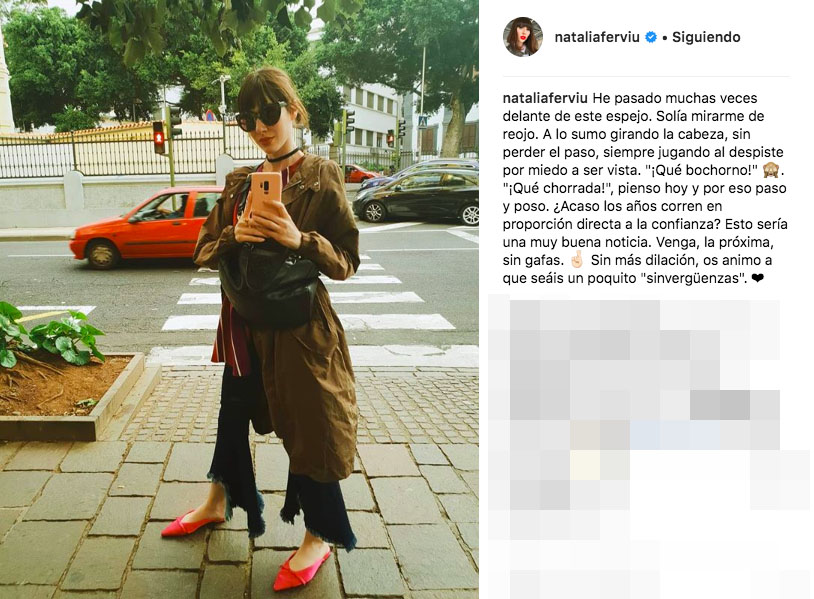This screenshot has height=599, width=814.
Task: Click the "¡Qué bochorno!" phrase in caption
Action: pos(702,170)
